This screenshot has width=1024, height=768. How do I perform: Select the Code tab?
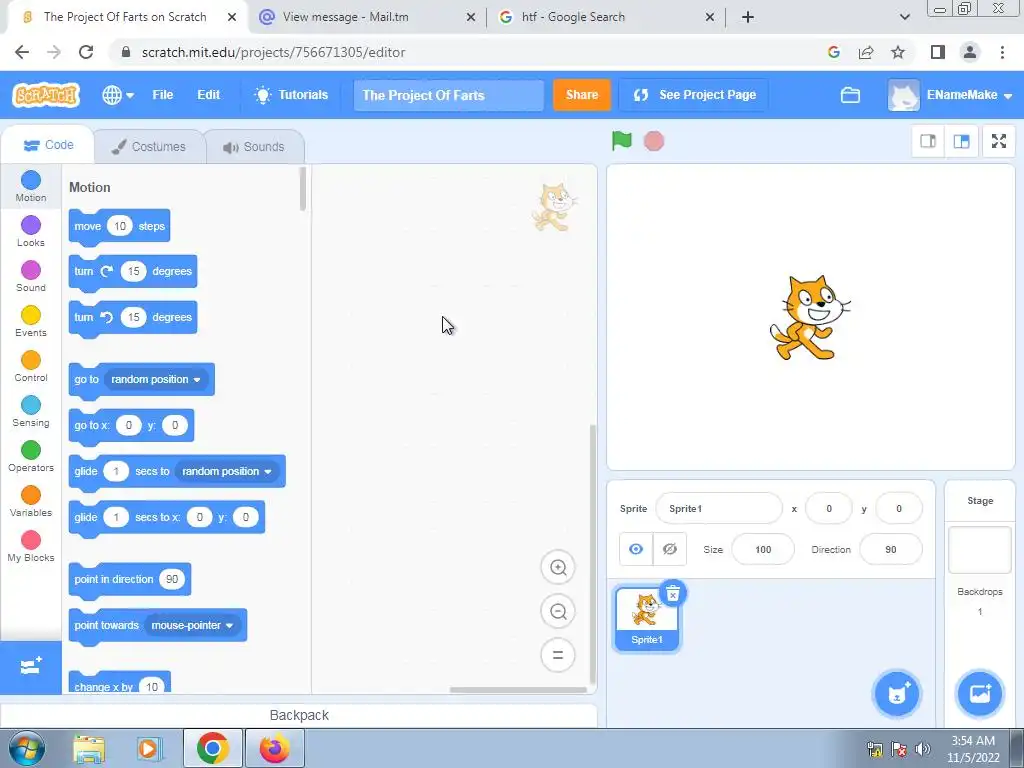click(x=48, y=145)
